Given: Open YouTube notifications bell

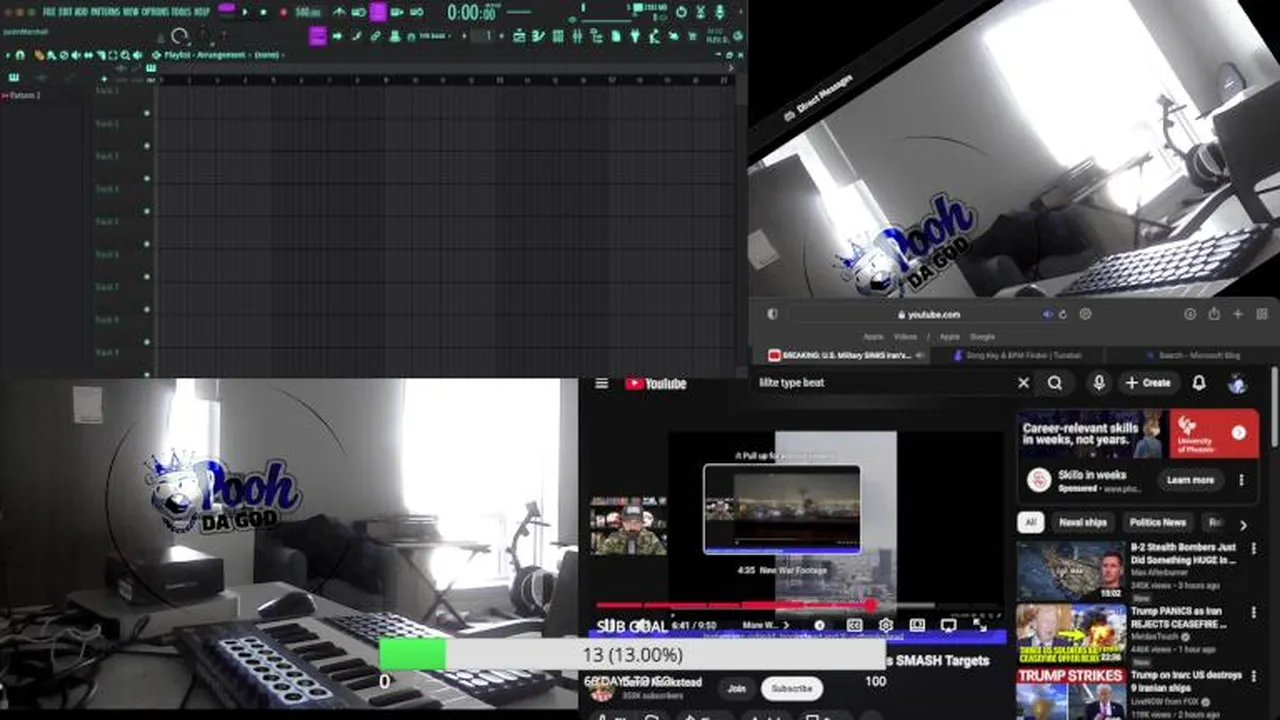Looking at the screenshot, I should click(1198, 382).
